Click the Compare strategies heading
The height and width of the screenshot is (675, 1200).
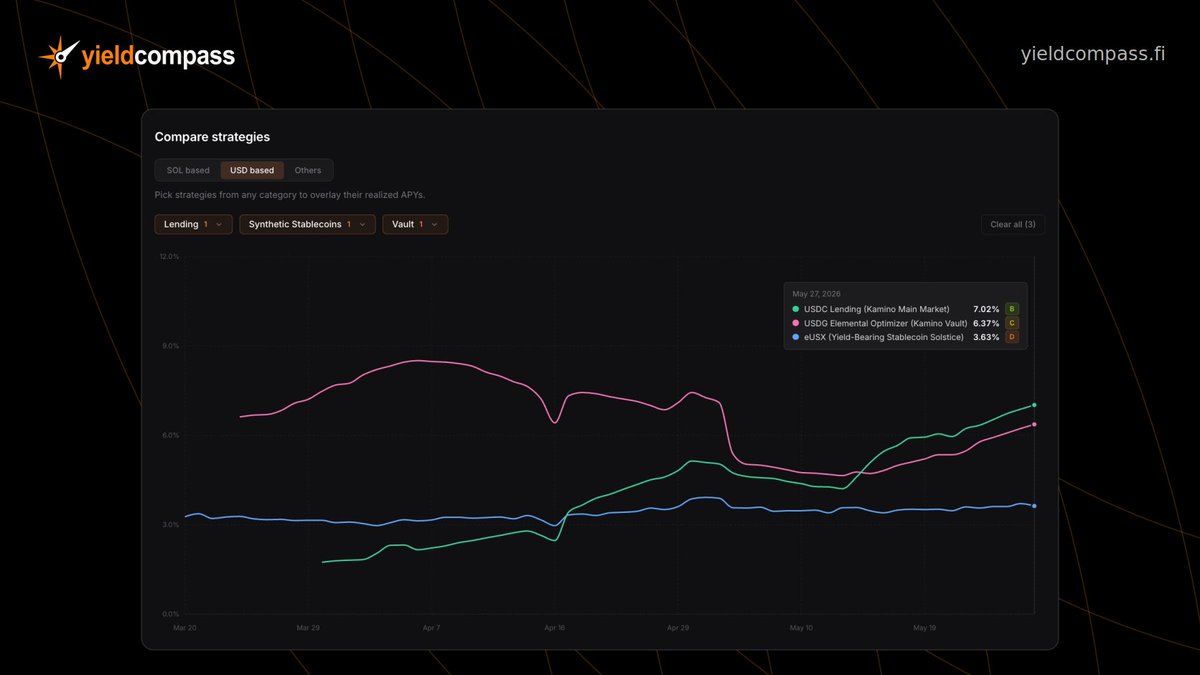click(212, 137)
